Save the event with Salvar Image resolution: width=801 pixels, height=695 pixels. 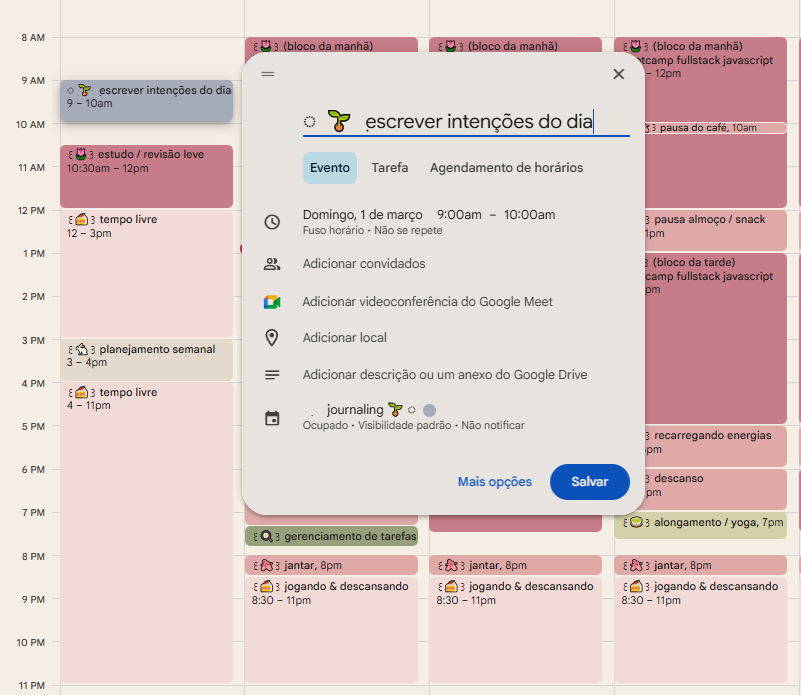click(x=590, y=482)
